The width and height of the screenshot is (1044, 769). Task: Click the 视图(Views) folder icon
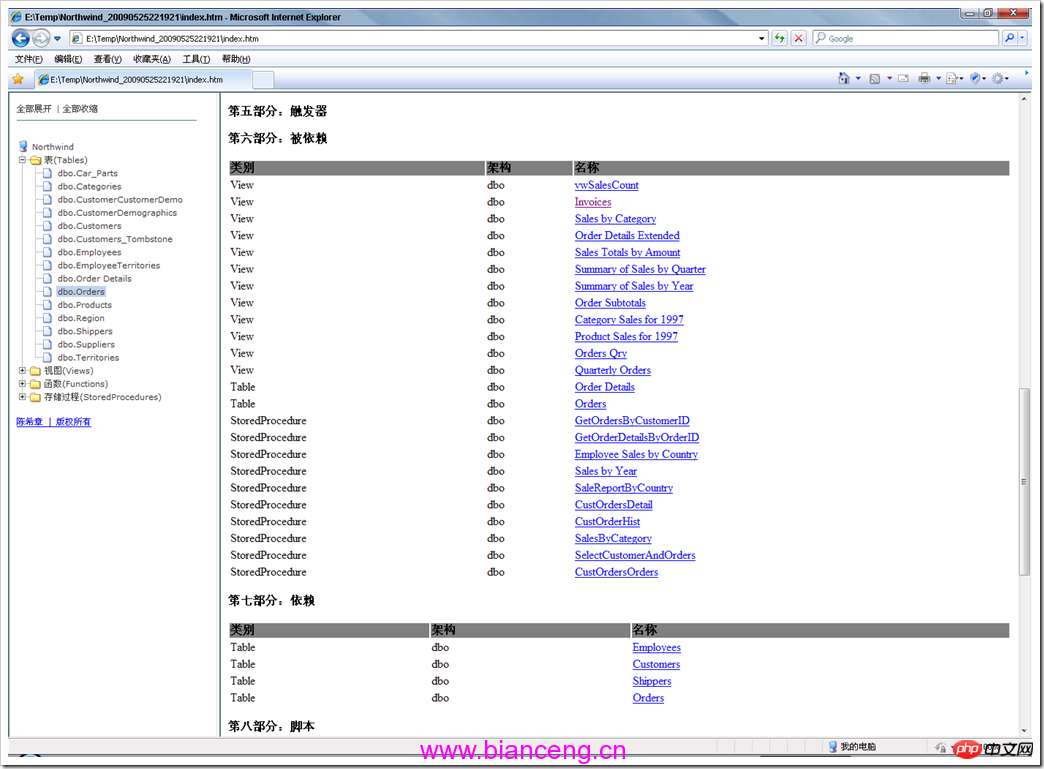(x=35, y=371)
